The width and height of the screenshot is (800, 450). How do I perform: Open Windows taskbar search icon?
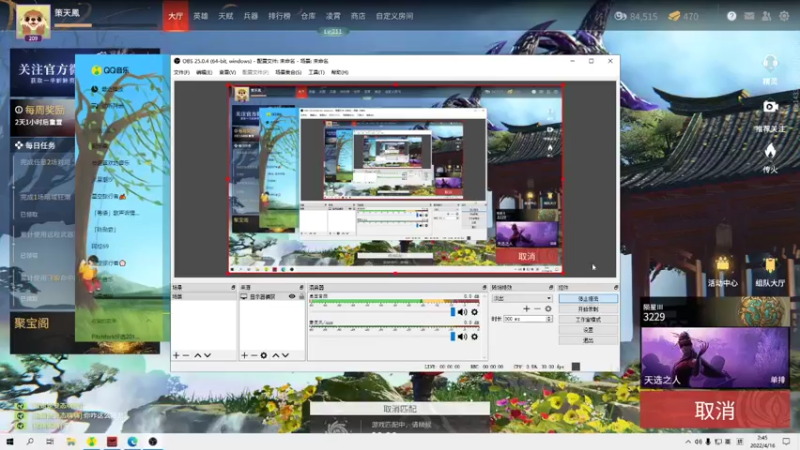(x=30, y=441)
